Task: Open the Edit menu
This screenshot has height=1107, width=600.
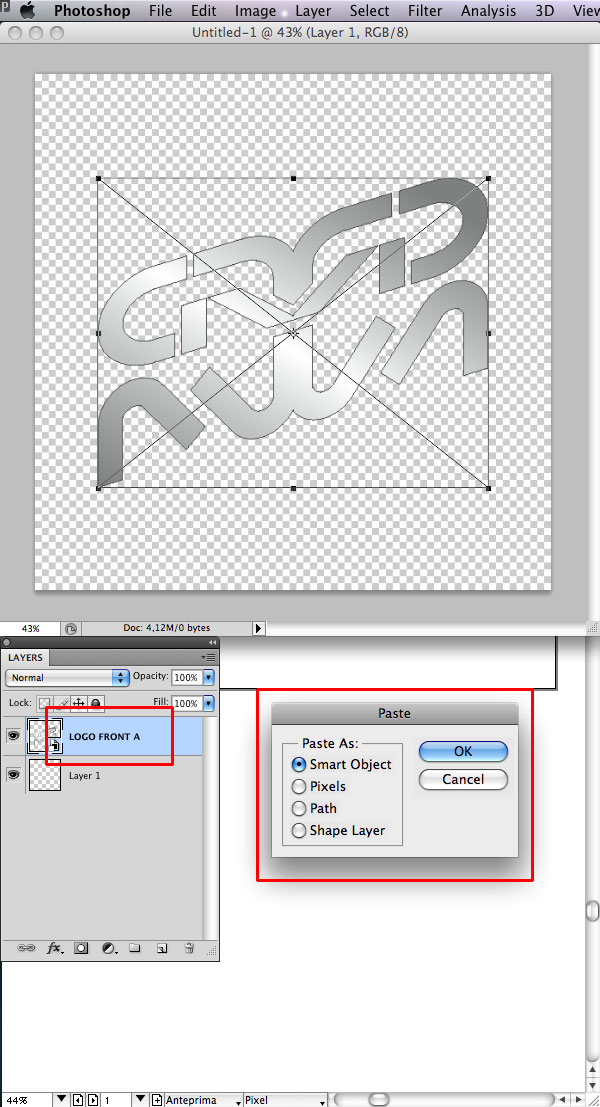Action: (203, 11)
